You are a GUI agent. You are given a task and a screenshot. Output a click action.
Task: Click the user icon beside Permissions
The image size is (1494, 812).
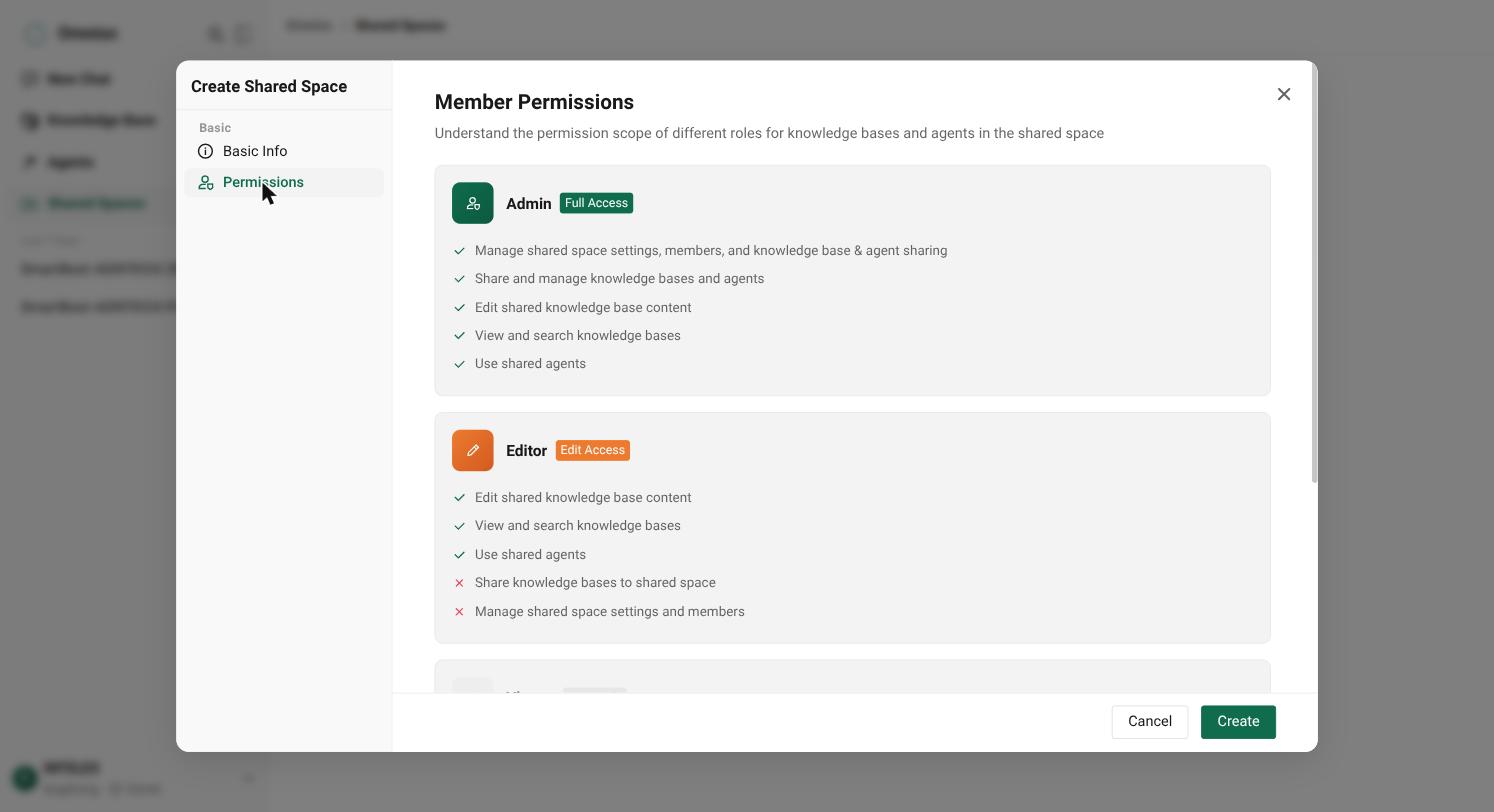206,182
